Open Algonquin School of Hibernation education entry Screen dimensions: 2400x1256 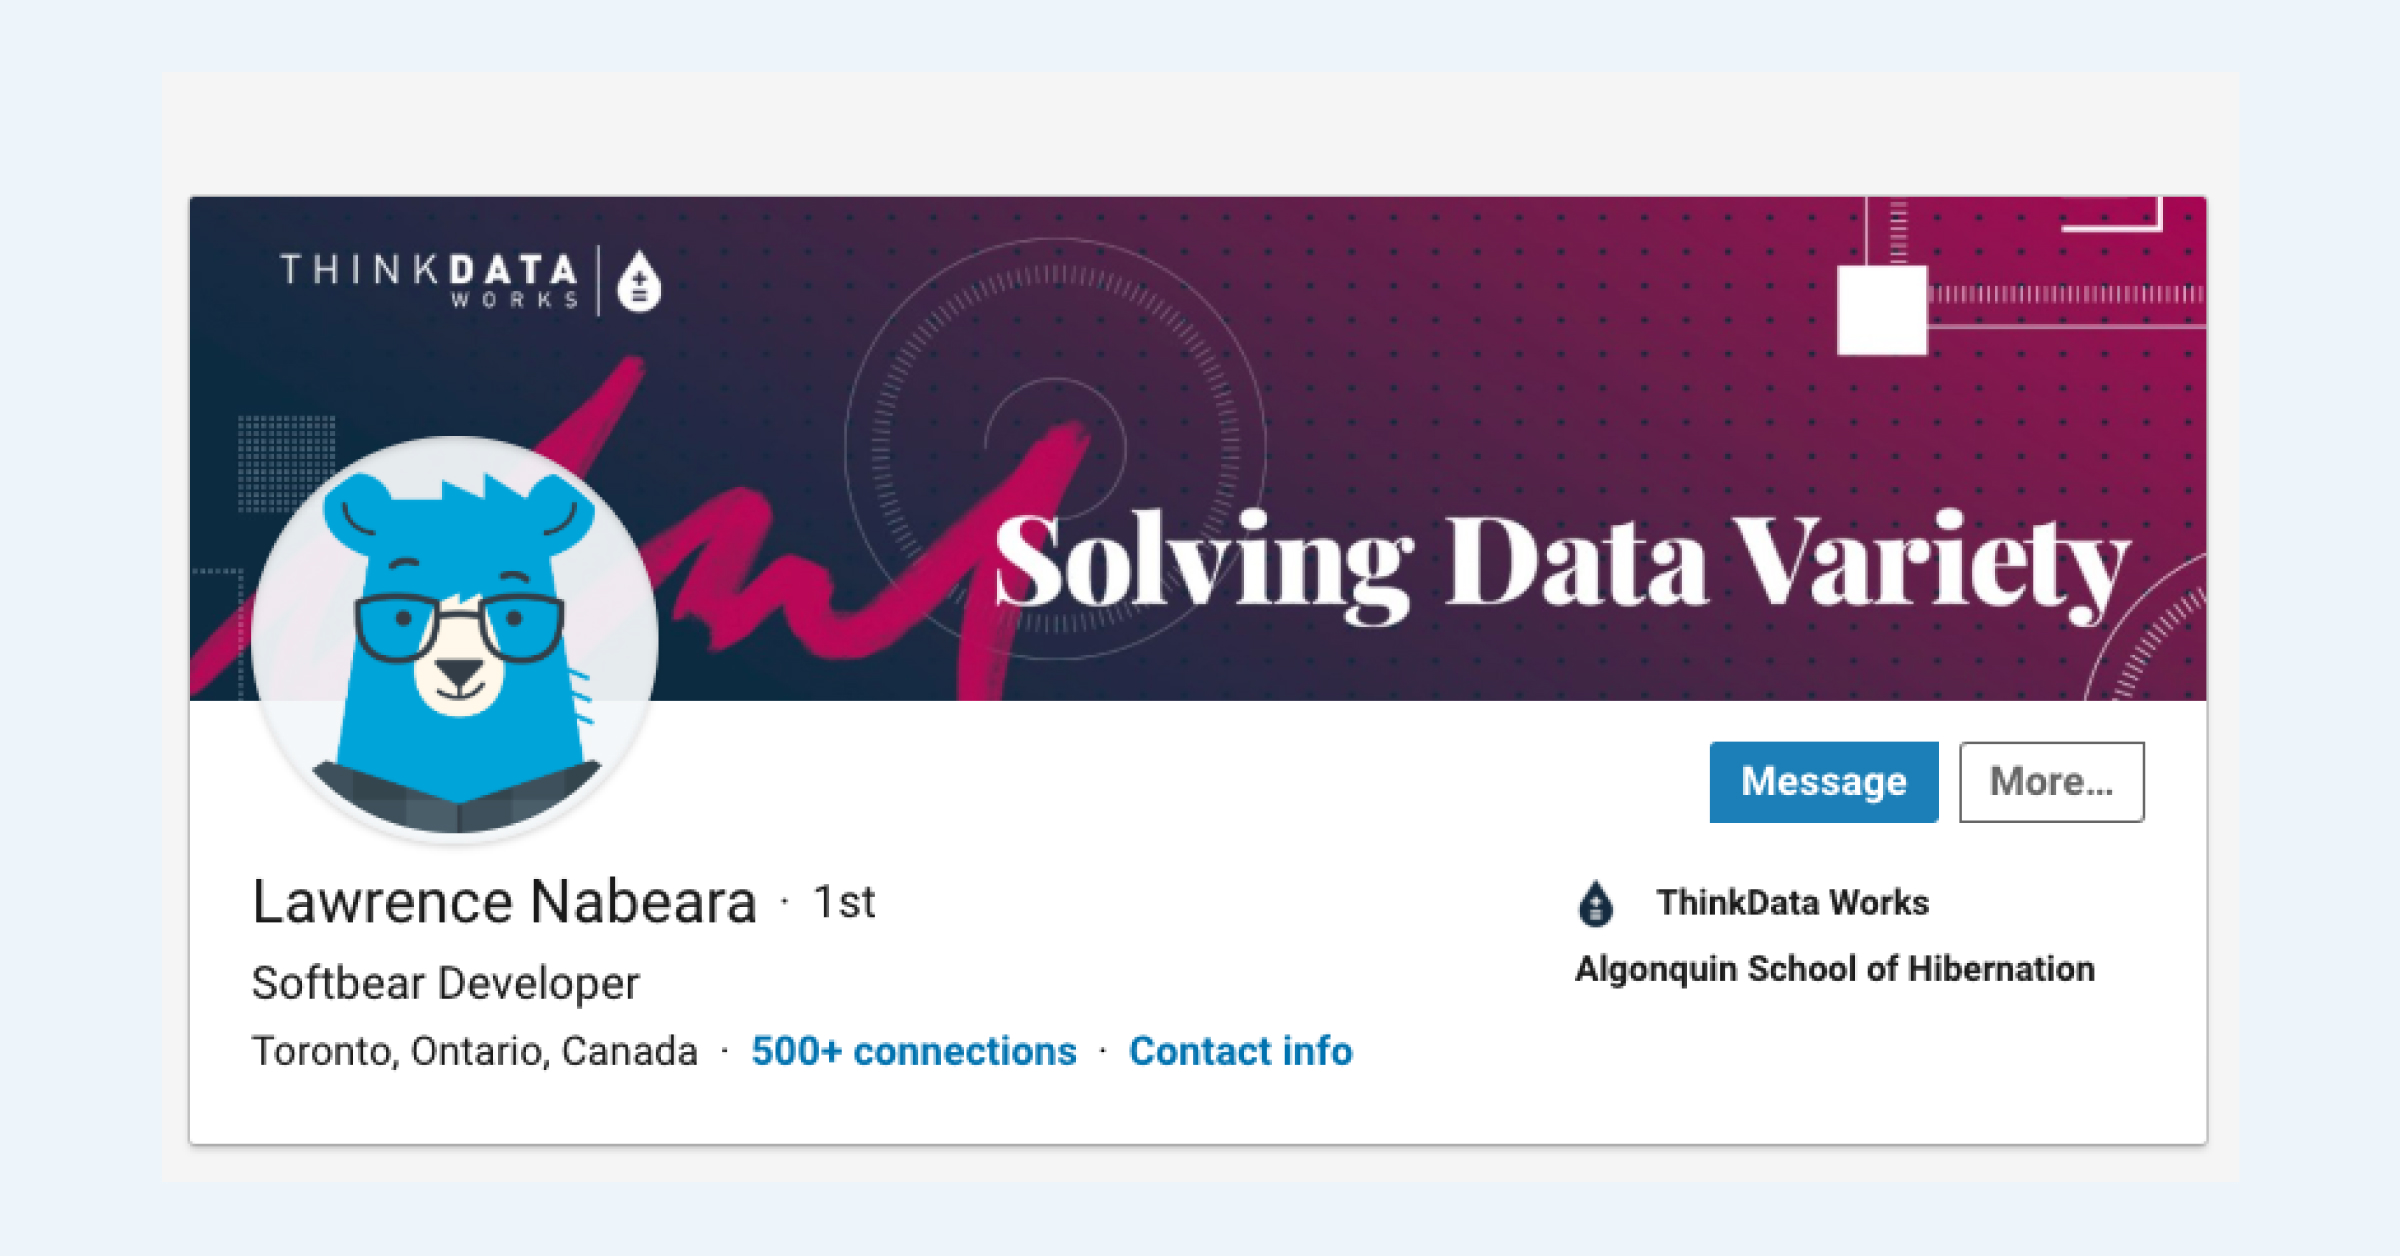pyautogui.click(x=1835, y=969)
